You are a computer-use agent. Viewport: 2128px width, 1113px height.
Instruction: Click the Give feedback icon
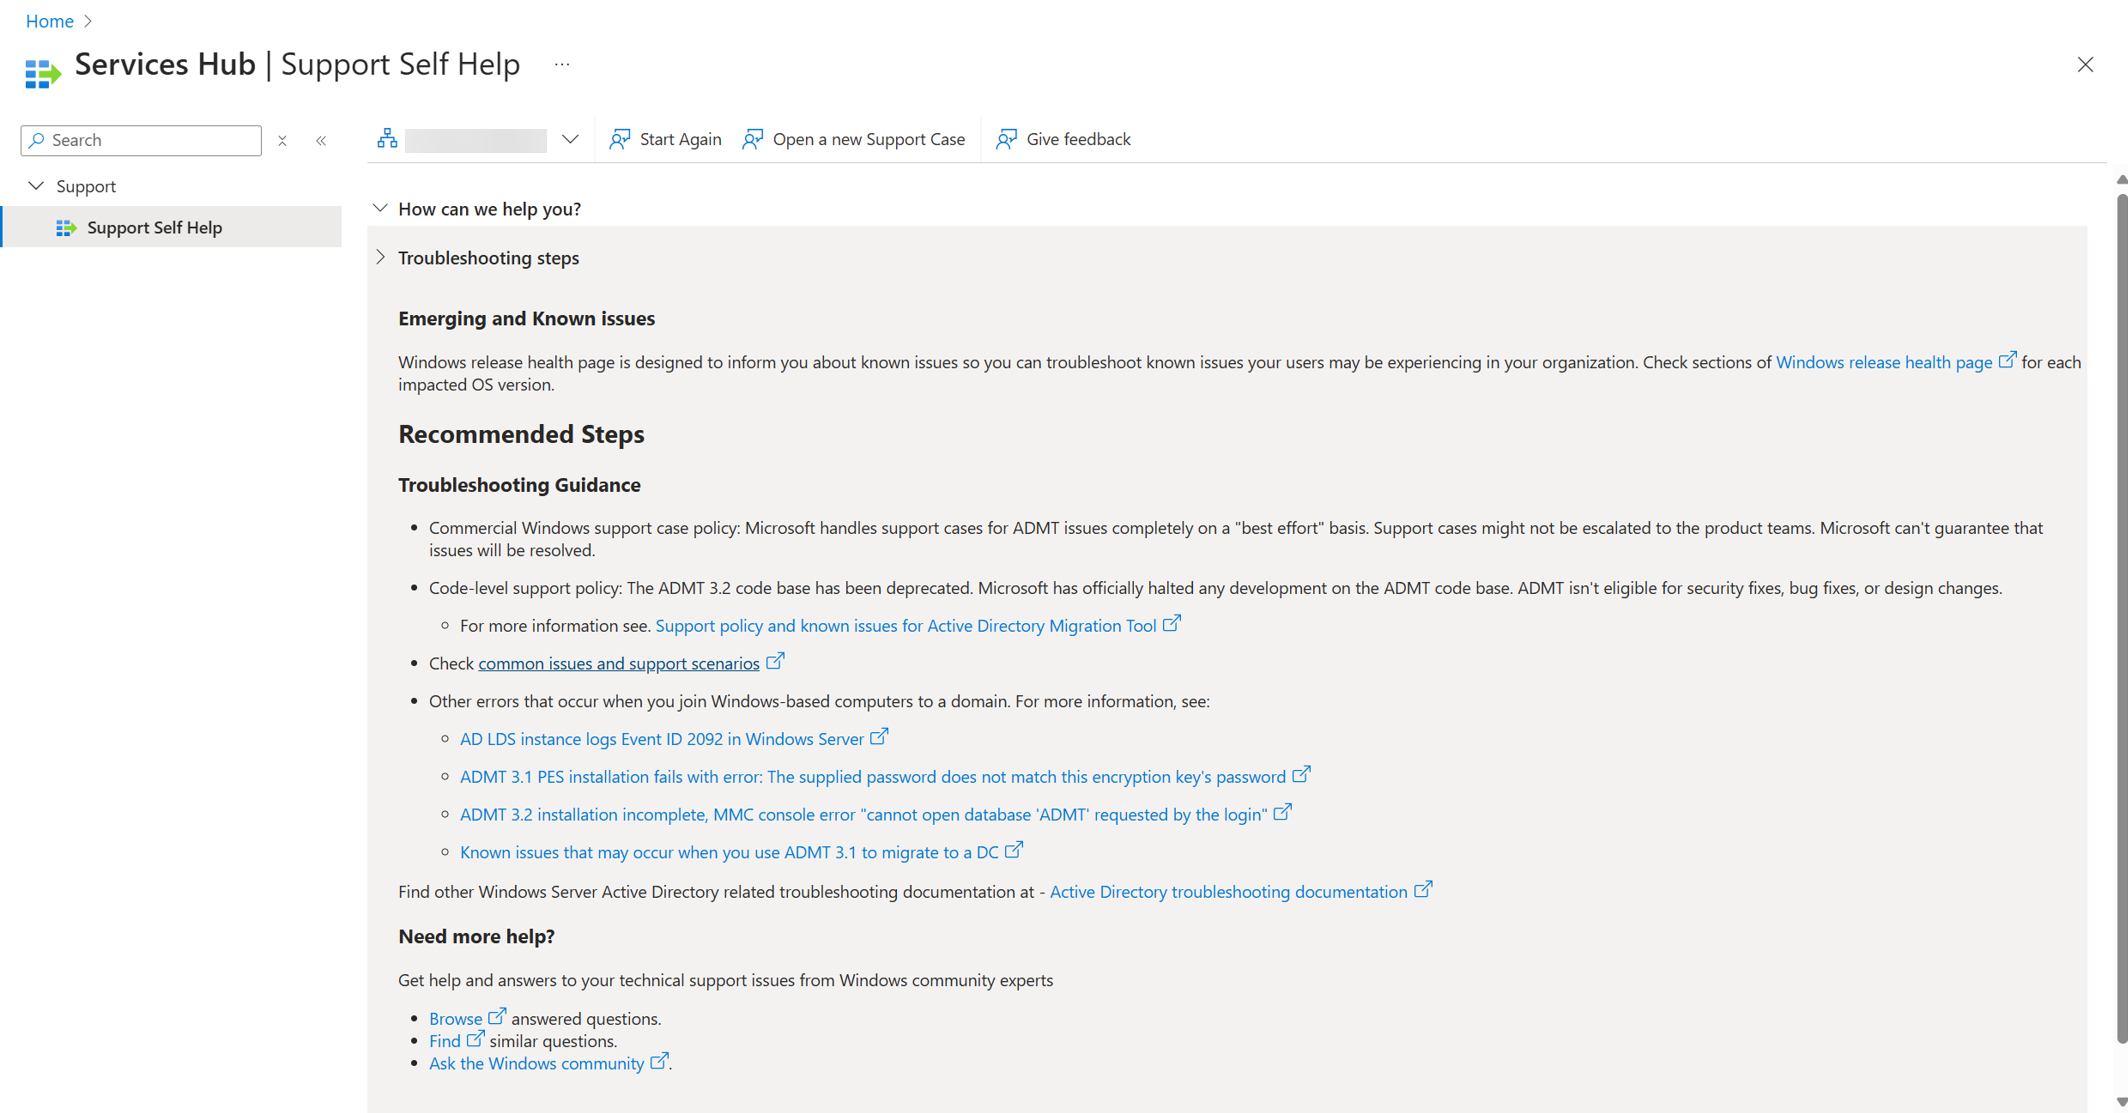coord(1008,138)
